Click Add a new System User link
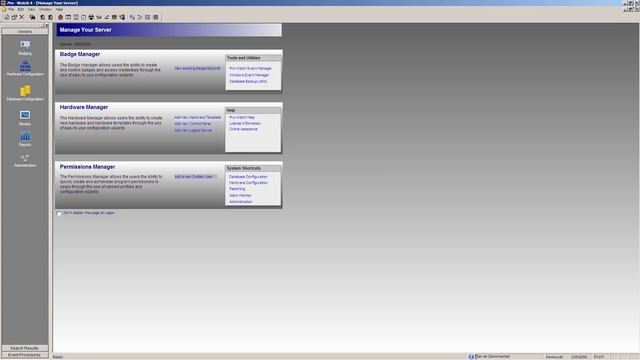The height and width of the screenshot is (360, 640). 193,177
